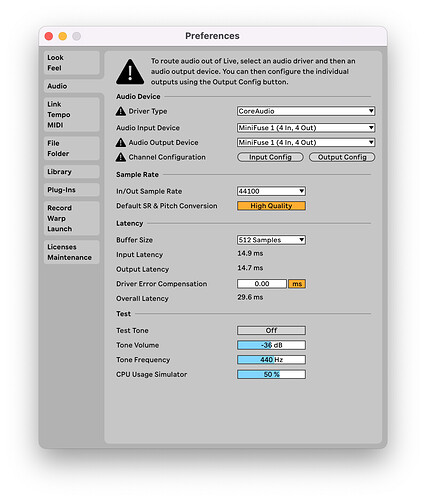Switch to the Library tab

pyautogui.click(x=71, y=172)
